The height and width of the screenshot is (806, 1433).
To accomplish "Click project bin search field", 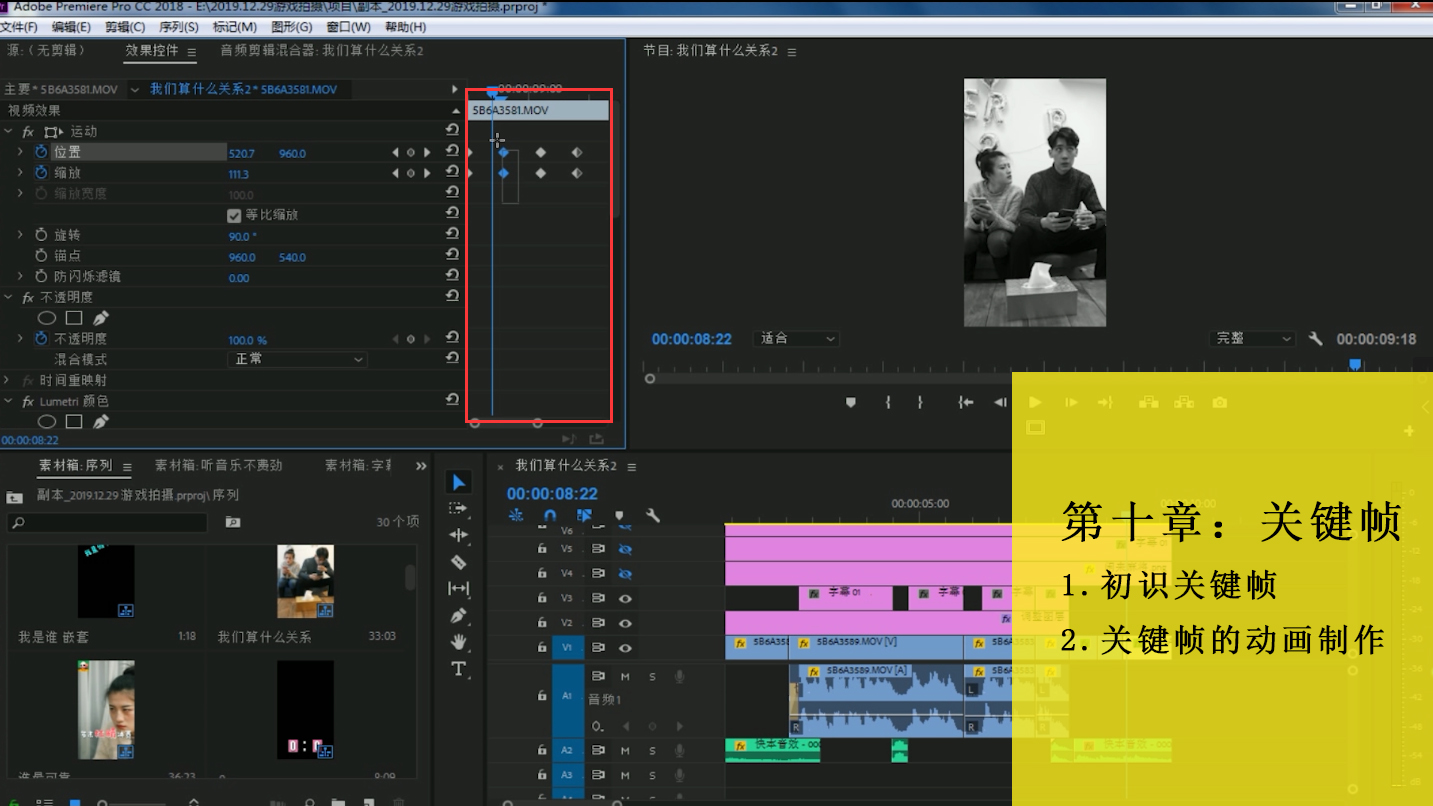I will pos(107,522).
